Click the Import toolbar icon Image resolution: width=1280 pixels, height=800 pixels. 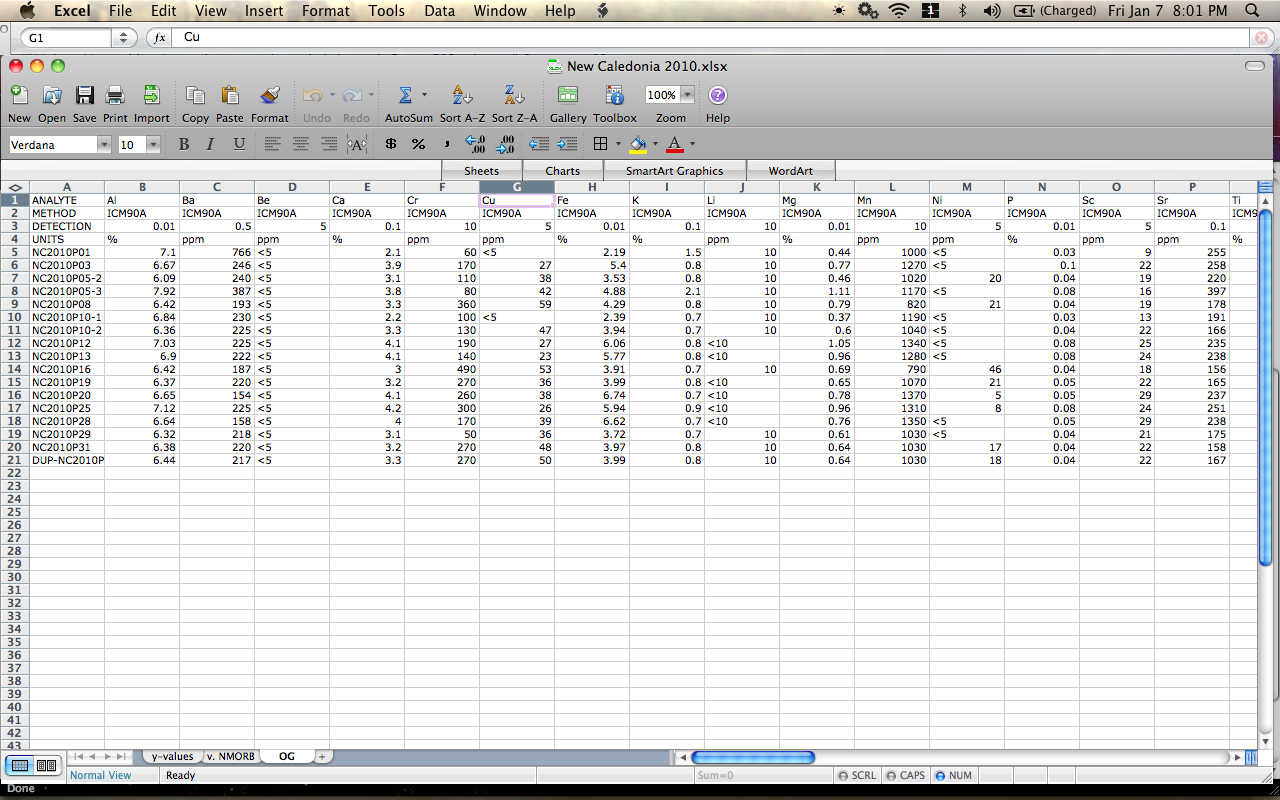(151, 95)
